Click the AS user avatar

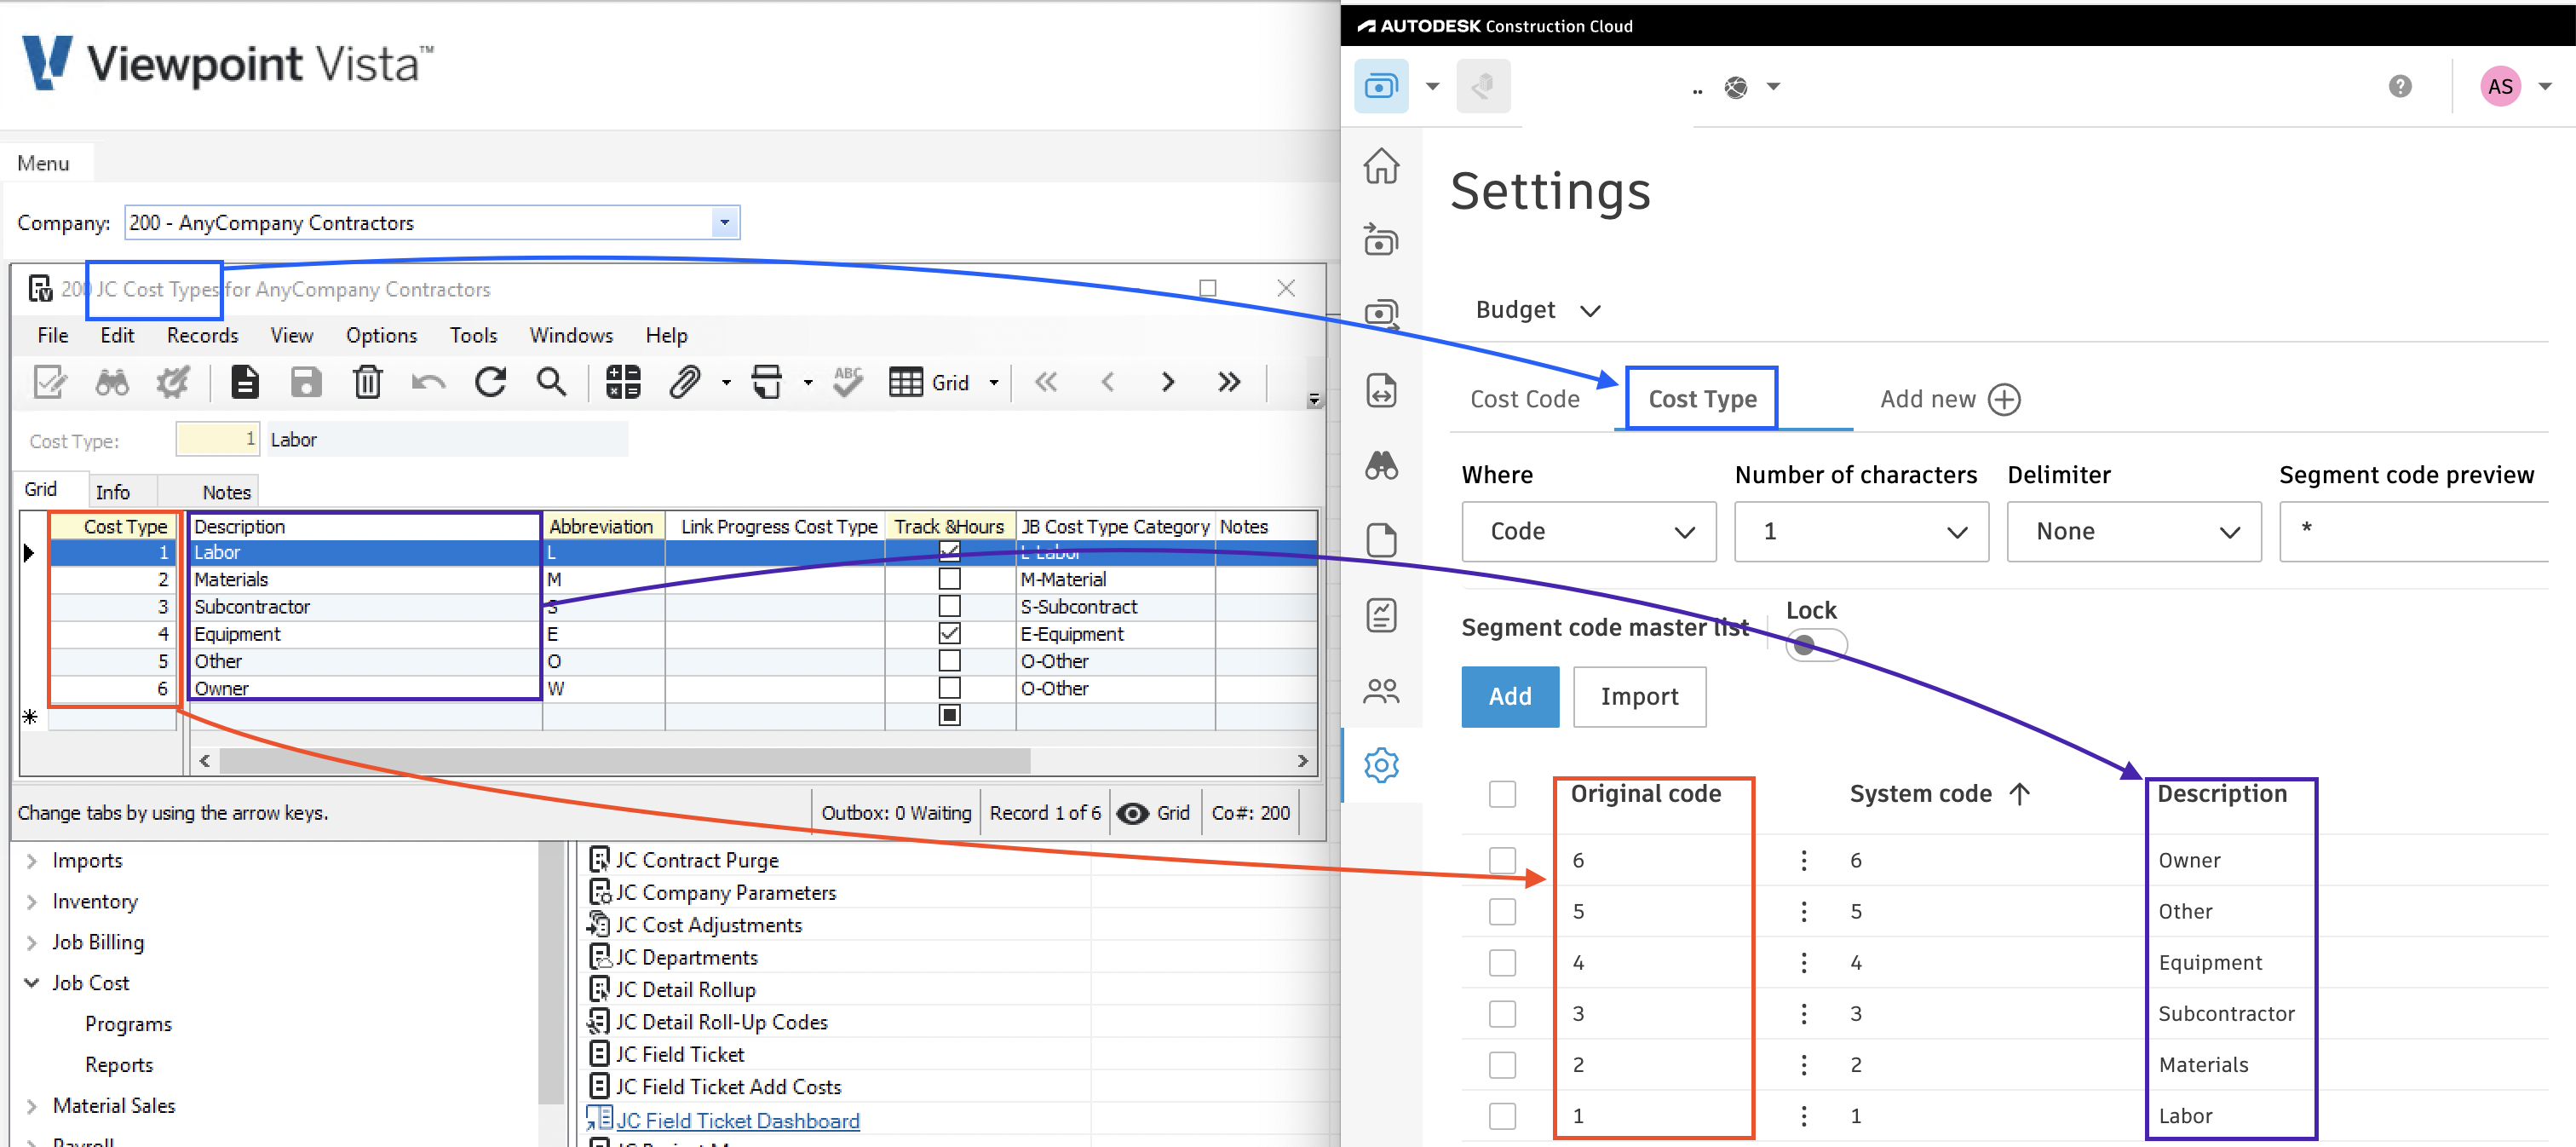coord(2500,87)
